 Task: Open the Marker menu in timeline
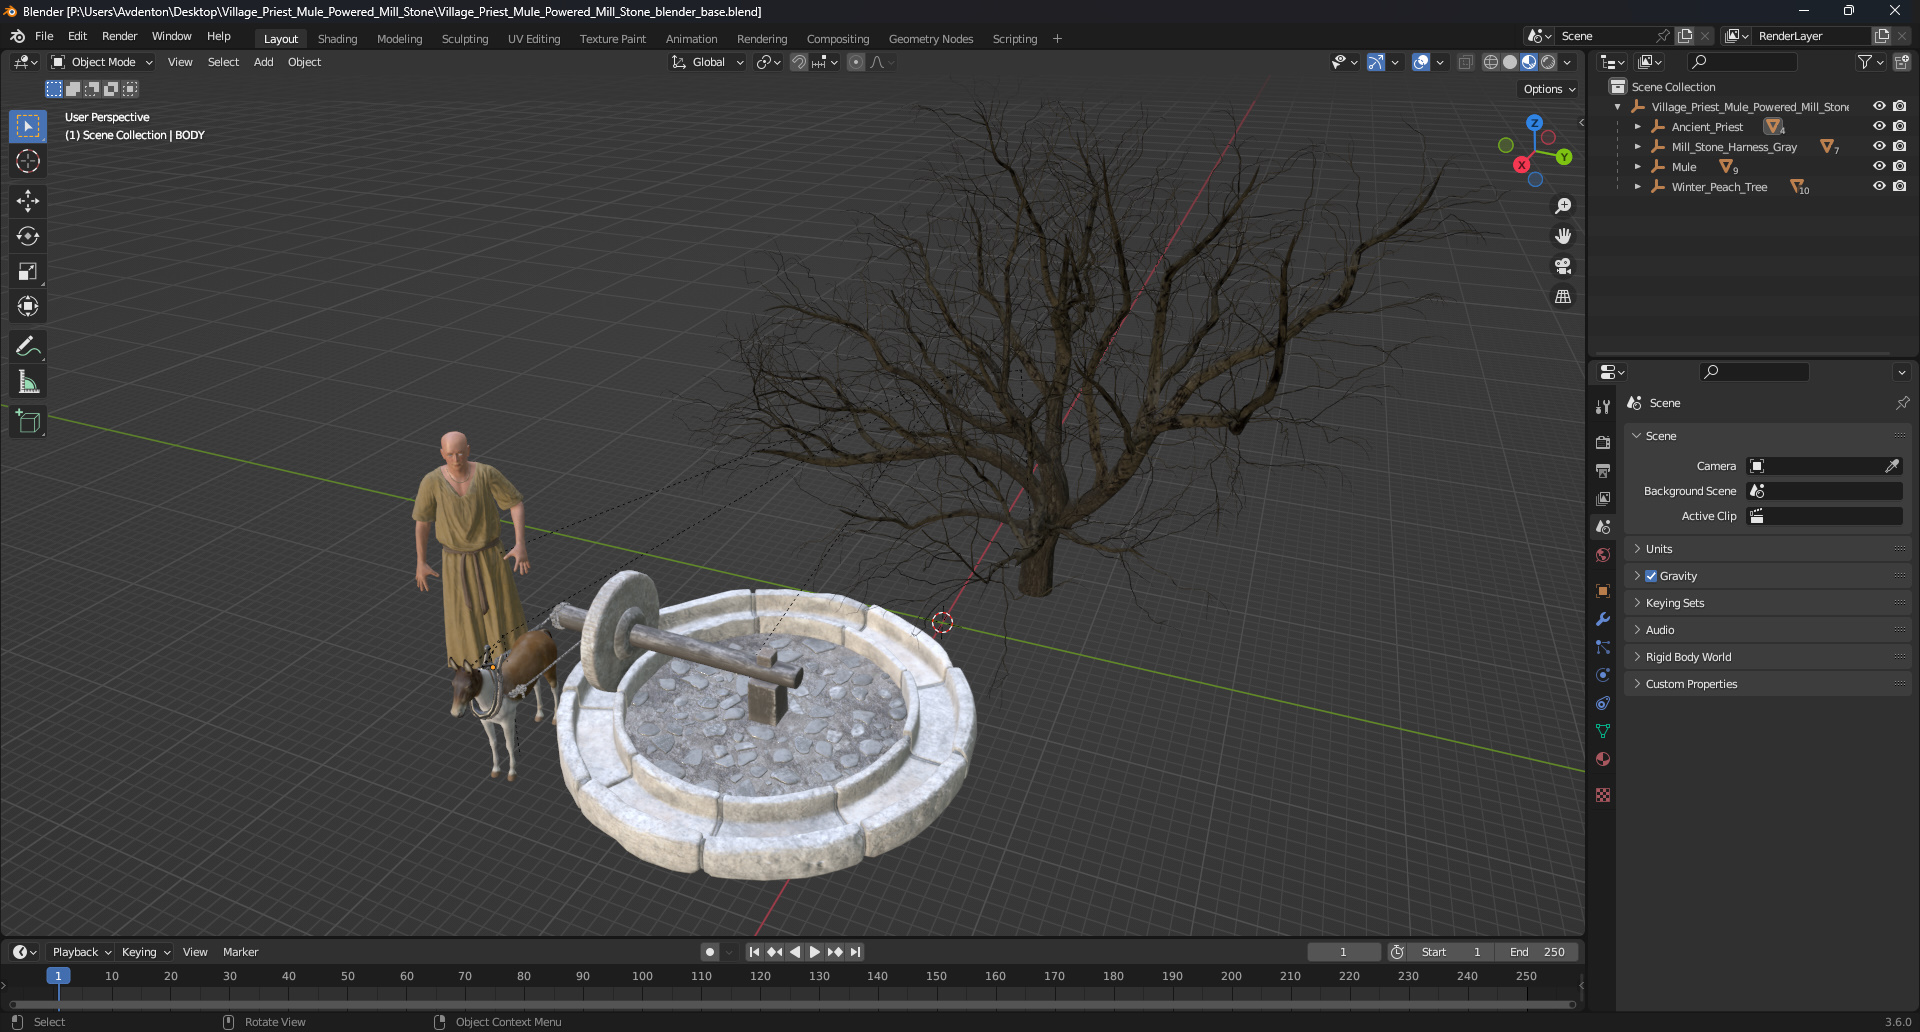(240, 952)
